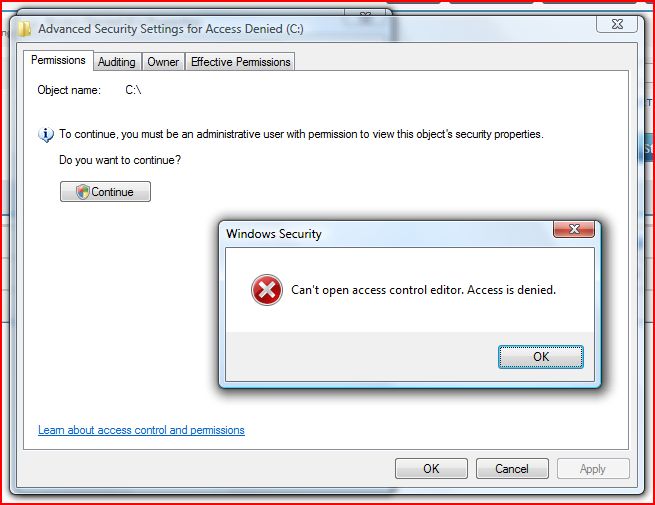655x505 pixels.
Task: Click the Continue button
Action: [105, 192]
